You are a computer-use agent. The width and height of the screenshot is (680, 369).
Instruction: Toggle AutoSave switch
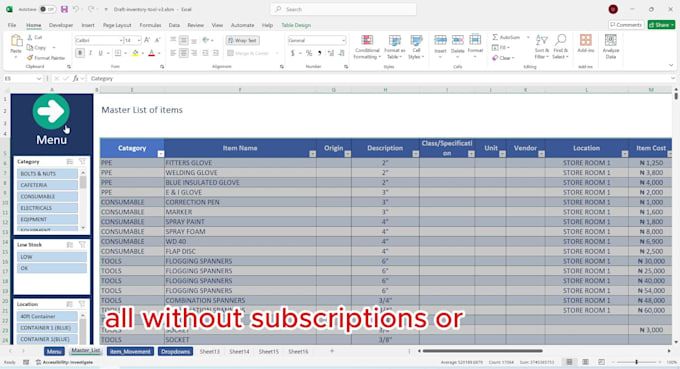point(47,9)
